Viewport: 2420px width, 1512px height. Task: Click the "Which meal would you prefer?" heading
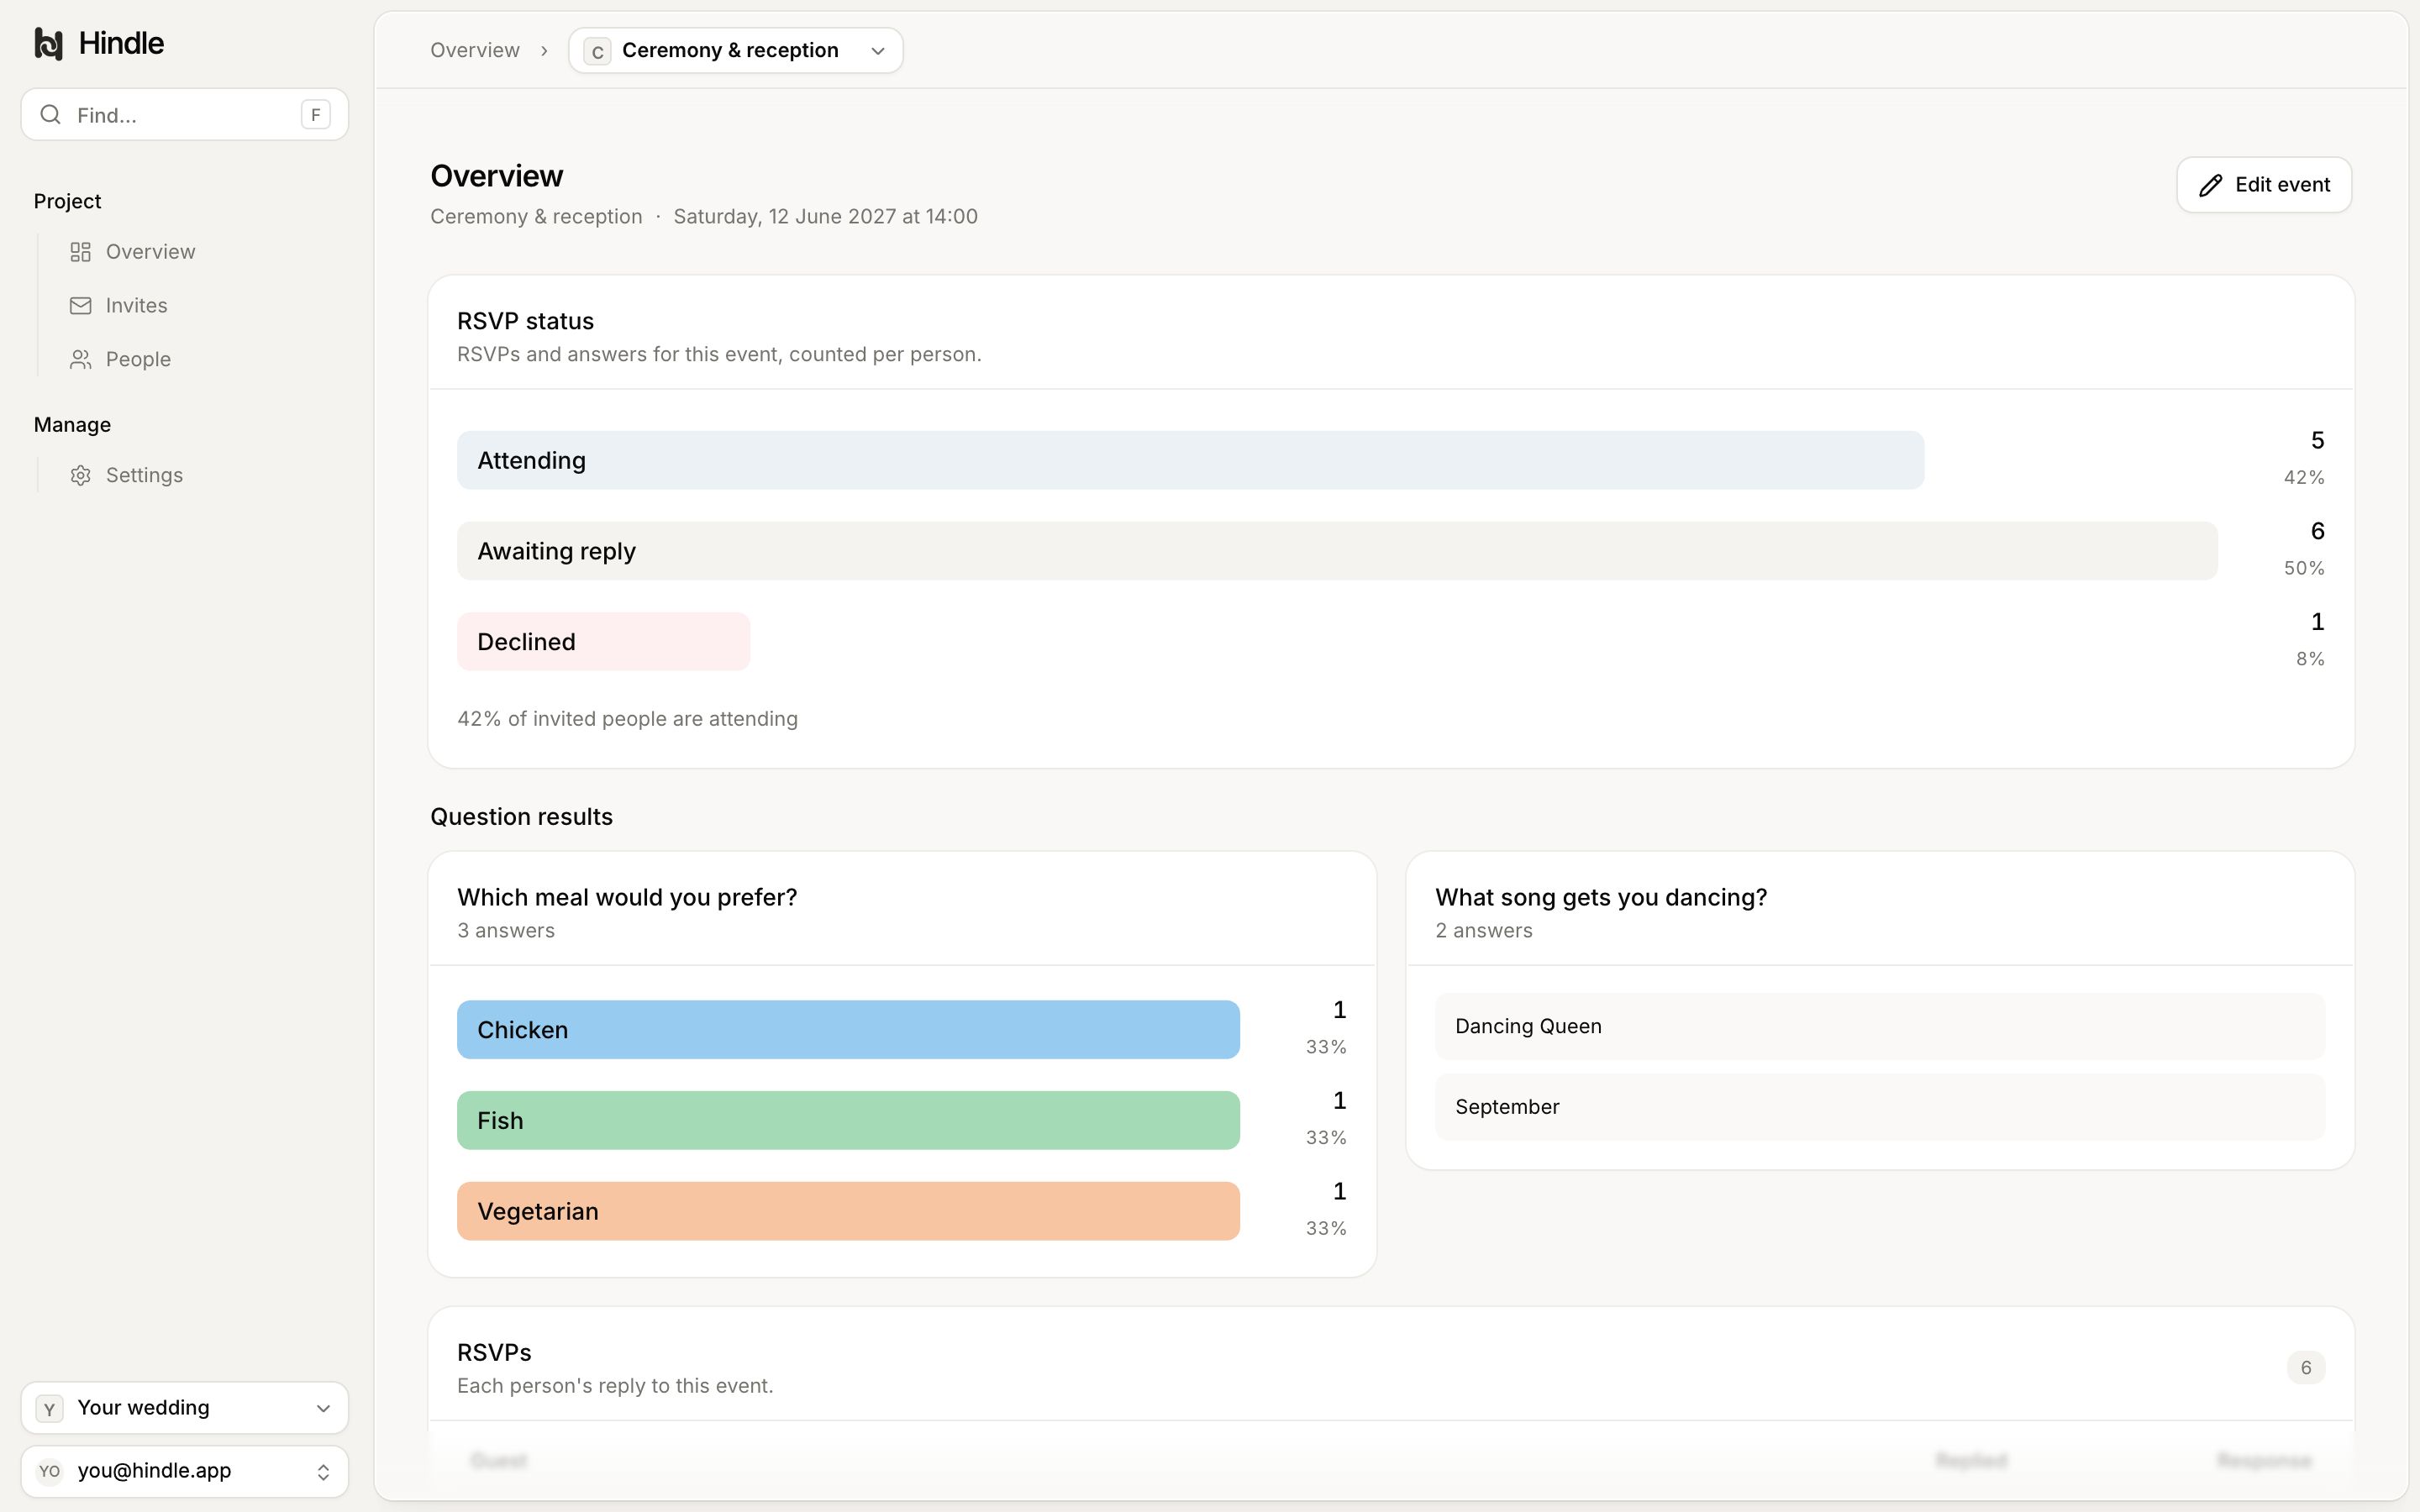(x=627, y=898)
